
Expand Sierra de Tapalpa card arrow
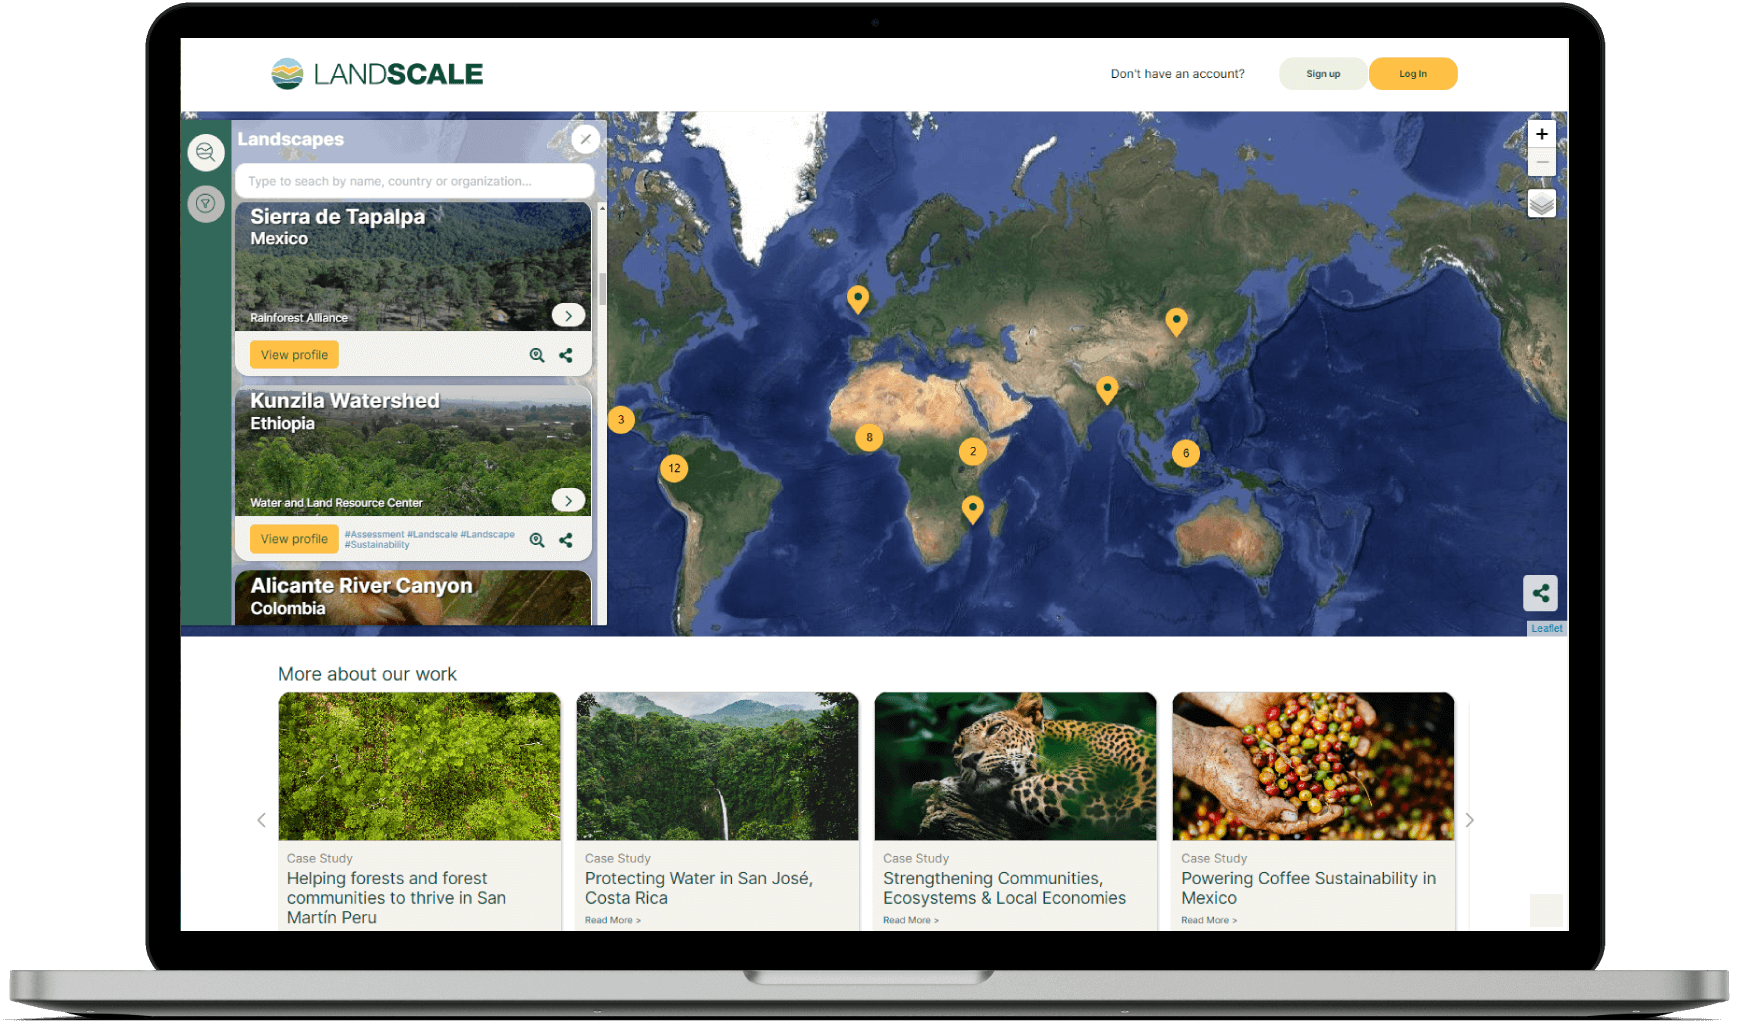tap(568, 315)
